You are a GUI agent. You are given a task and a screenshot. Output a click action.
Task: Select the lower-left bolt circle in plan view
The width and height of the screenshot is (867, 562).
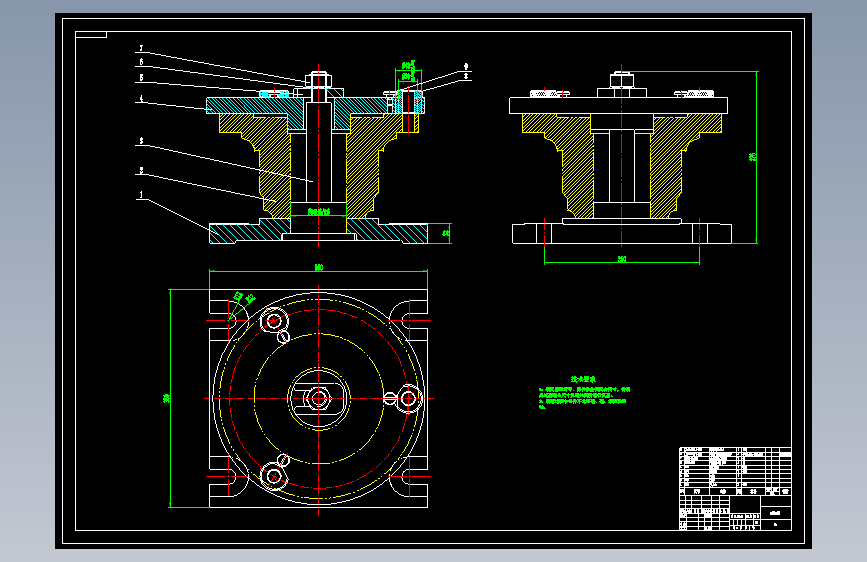[273, 476]
